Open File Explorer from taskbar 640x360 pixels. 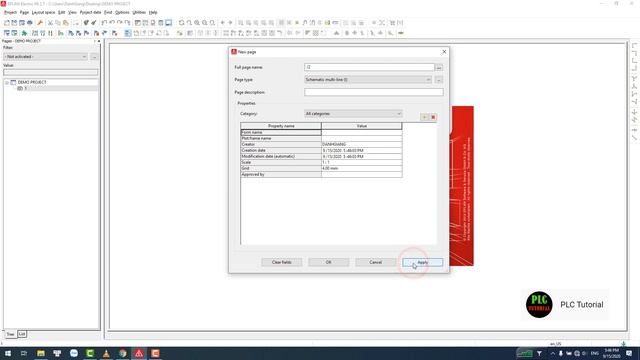[41, 353]
